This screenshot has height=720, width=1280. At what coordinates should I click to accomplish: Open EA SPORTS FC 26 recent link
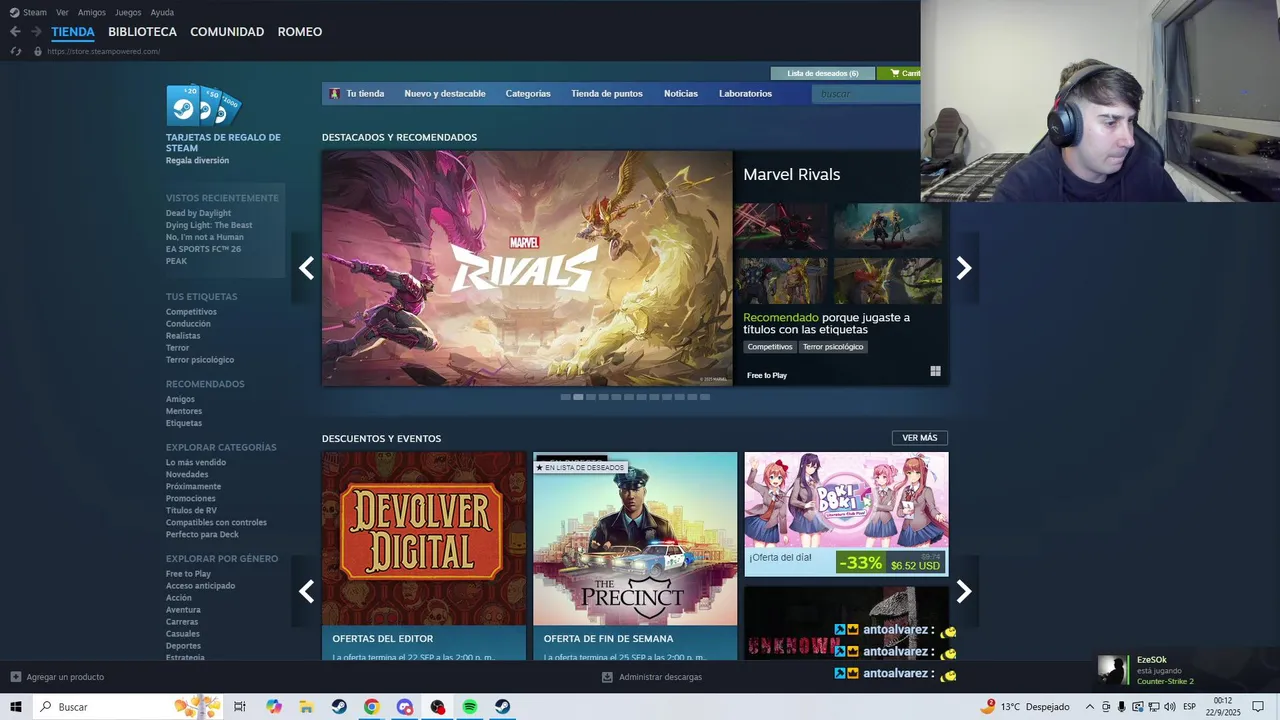pyautogui.click(x=203, y=249)
